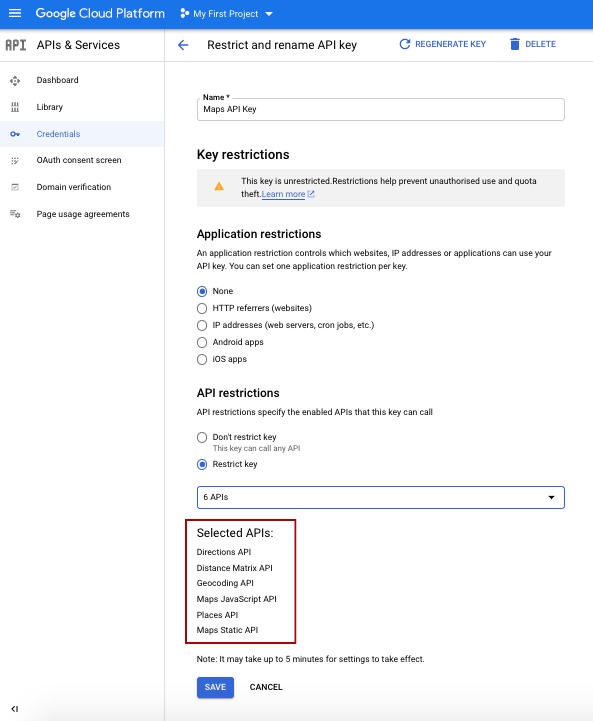Collapse the sidebar with bottom arrow icon

(15, 709)
